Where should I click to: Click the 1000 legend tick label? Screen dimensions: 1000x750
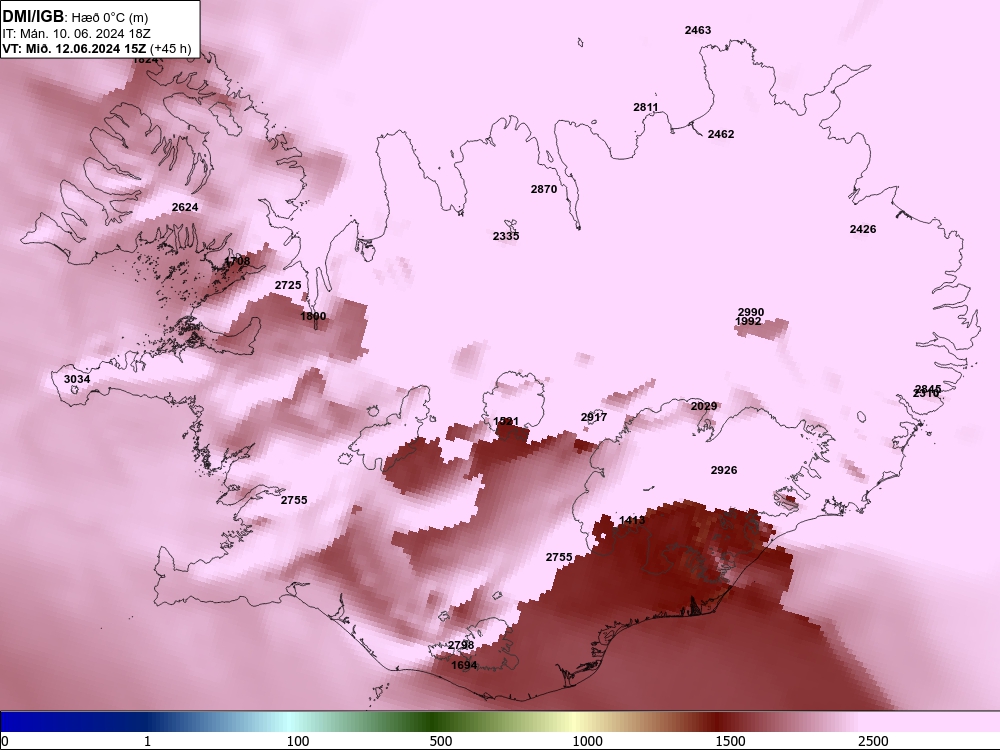587,741
